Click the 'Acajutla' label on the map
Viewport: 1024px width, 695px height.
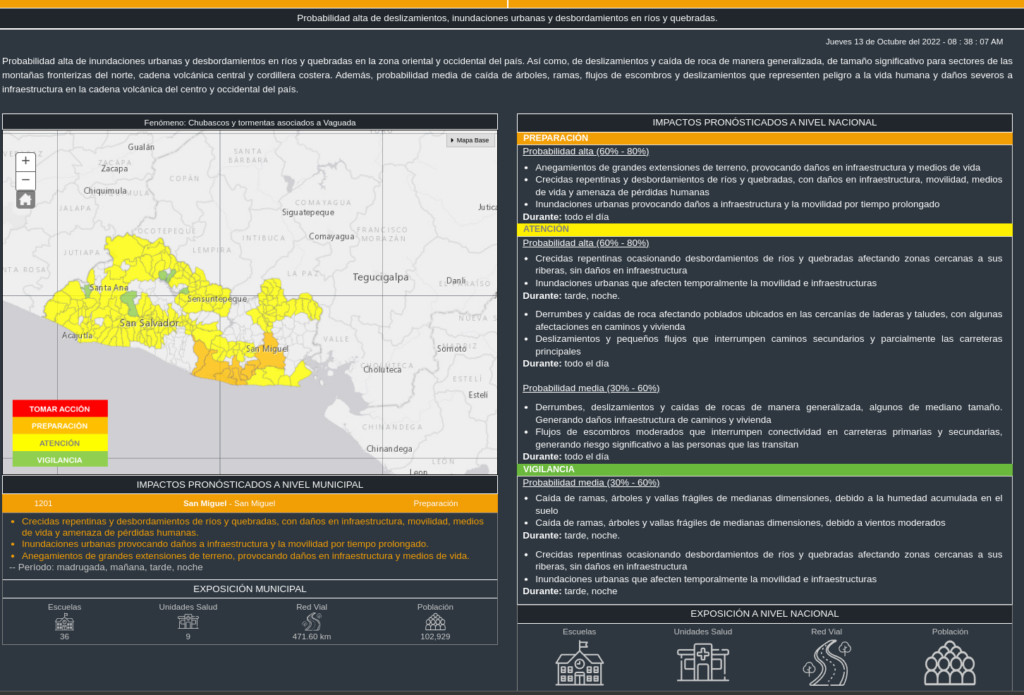click(77, 336)
